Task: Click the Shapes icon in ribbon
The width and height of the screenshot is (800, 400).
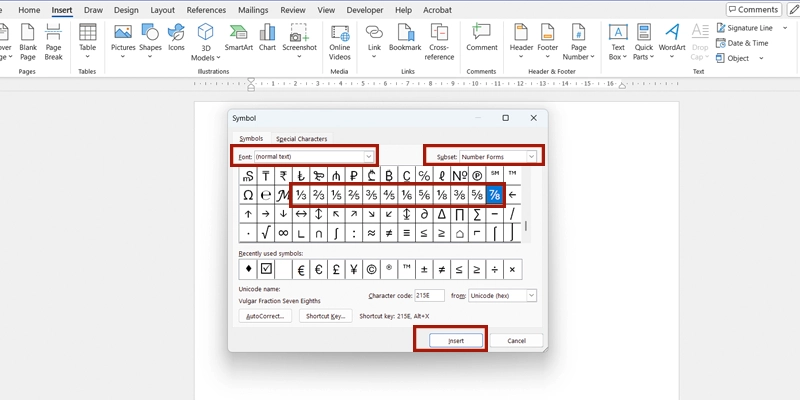Action: coord(150,37)
